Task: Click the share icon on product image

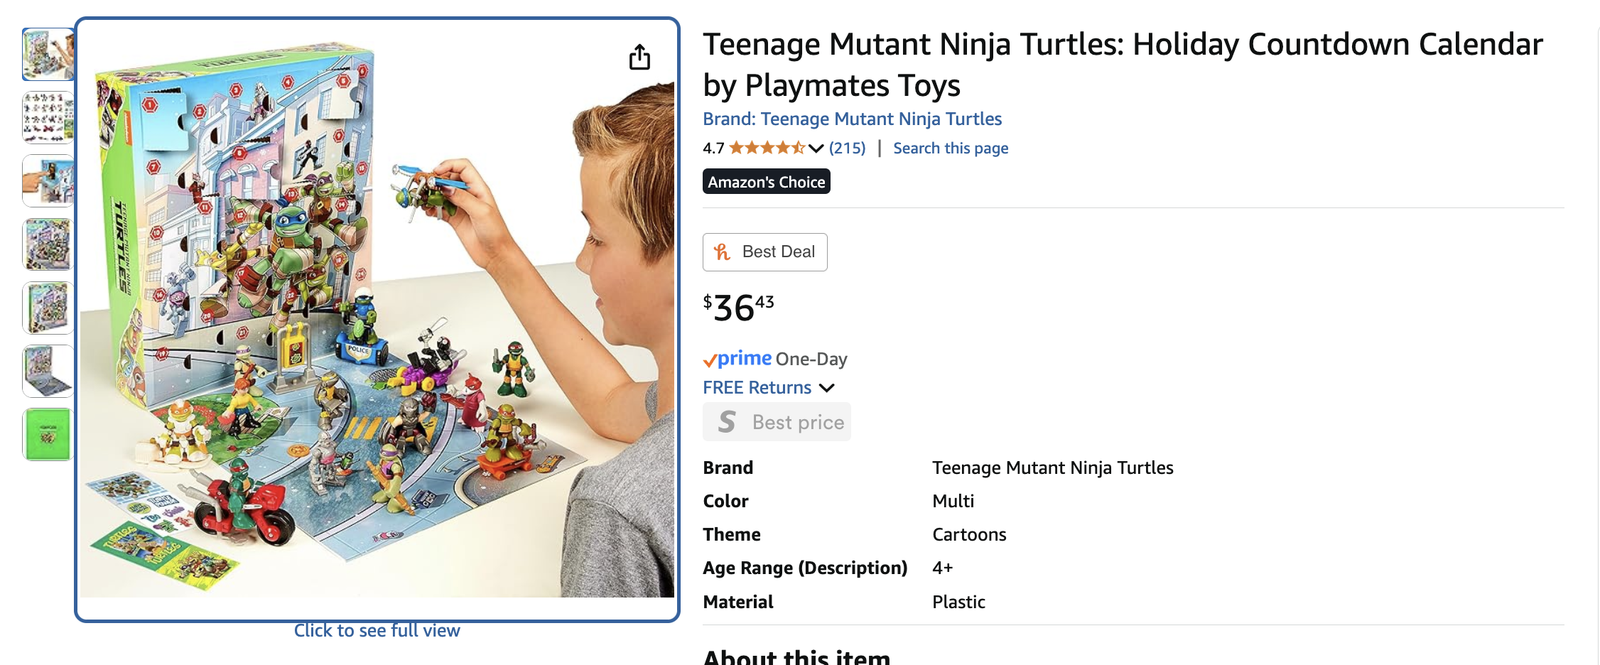Action: coord(640,58)
